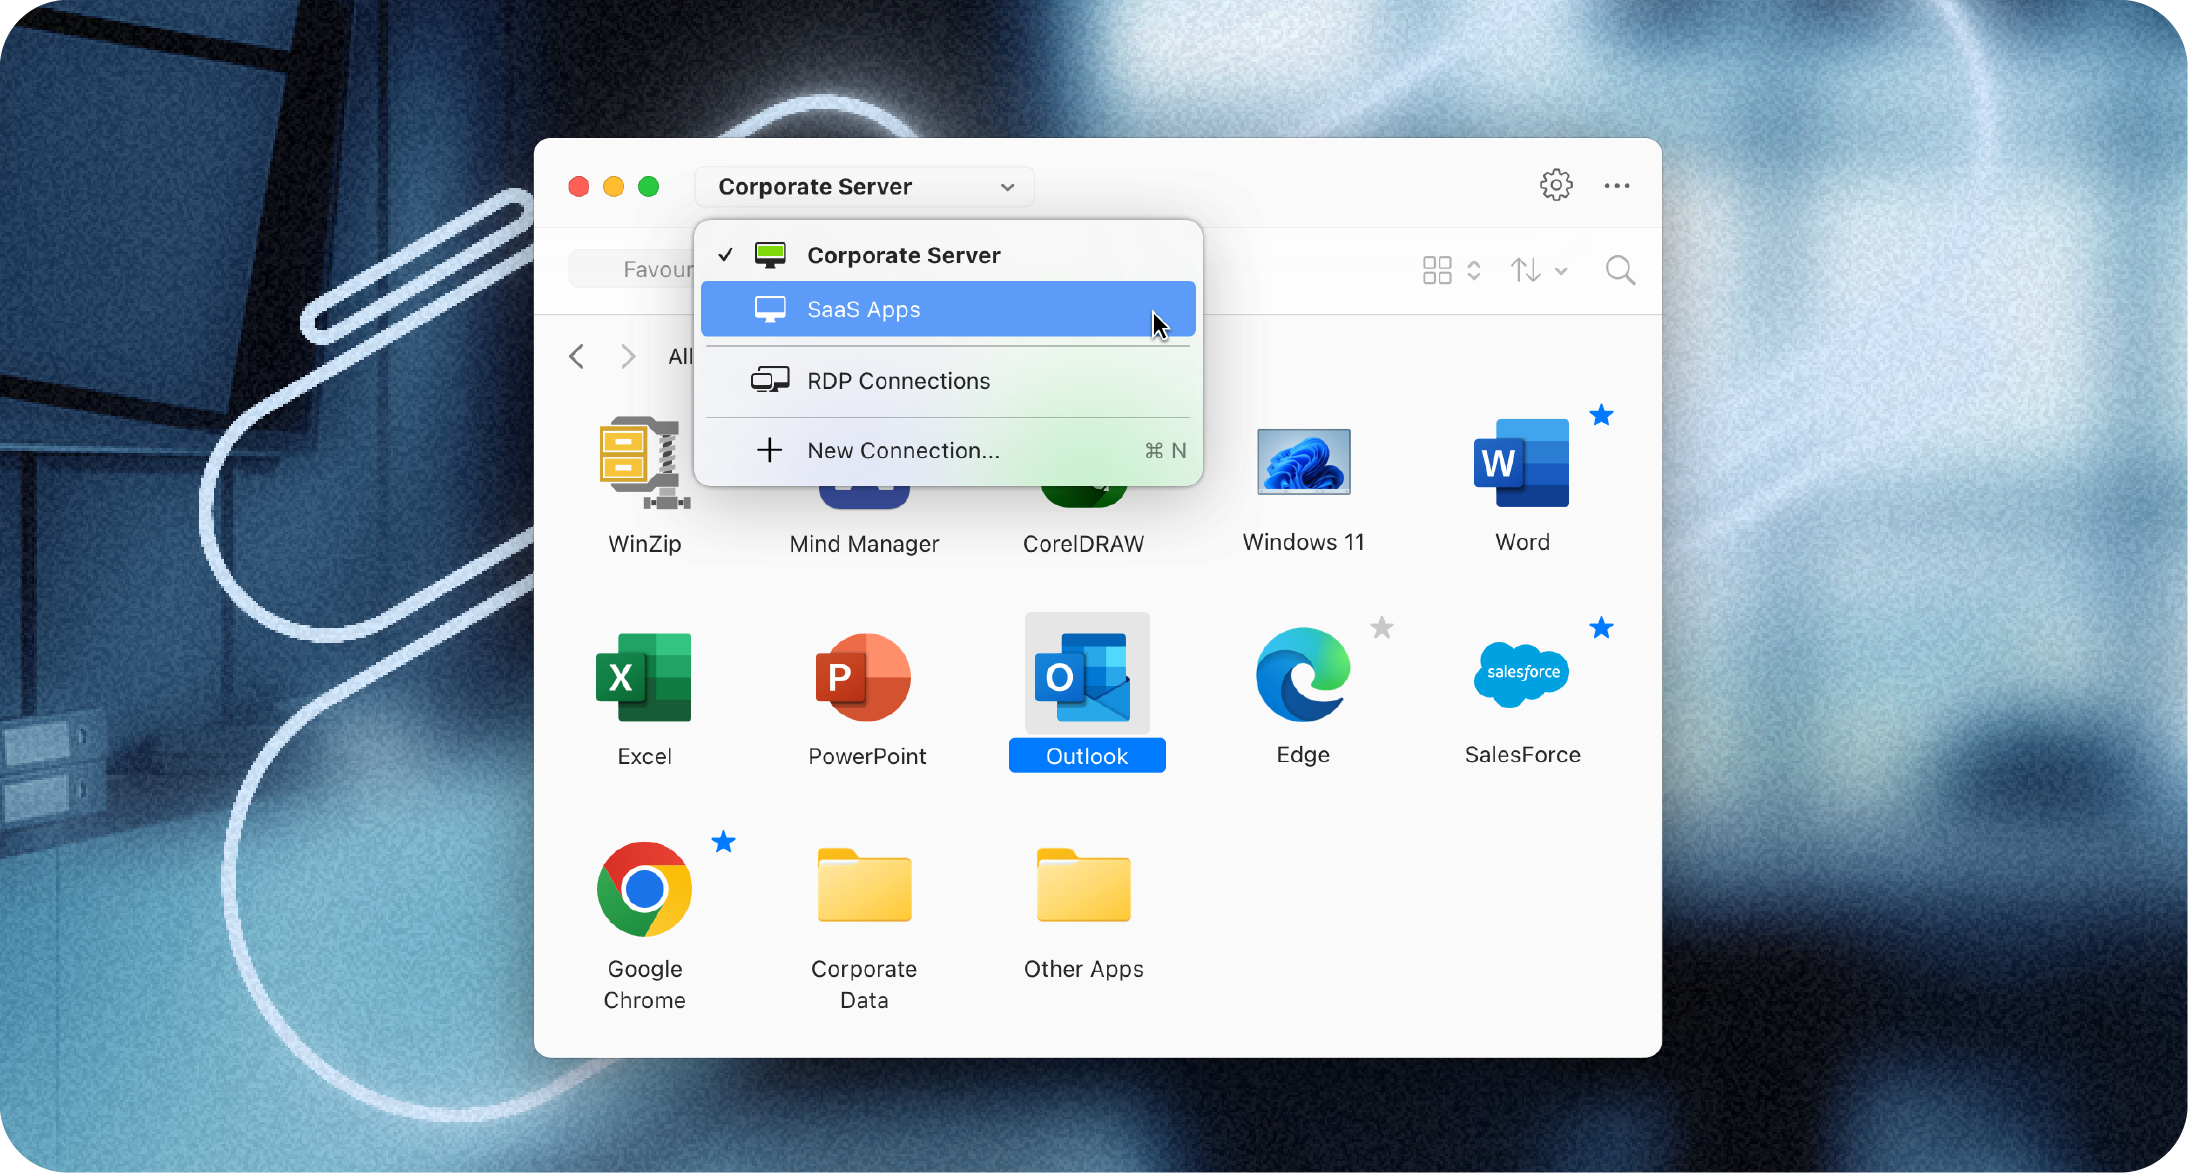The height and width of the screenshot is (1173, 2188).
Task: Open the PowerPoint application icon
Action: click(863, 677)
